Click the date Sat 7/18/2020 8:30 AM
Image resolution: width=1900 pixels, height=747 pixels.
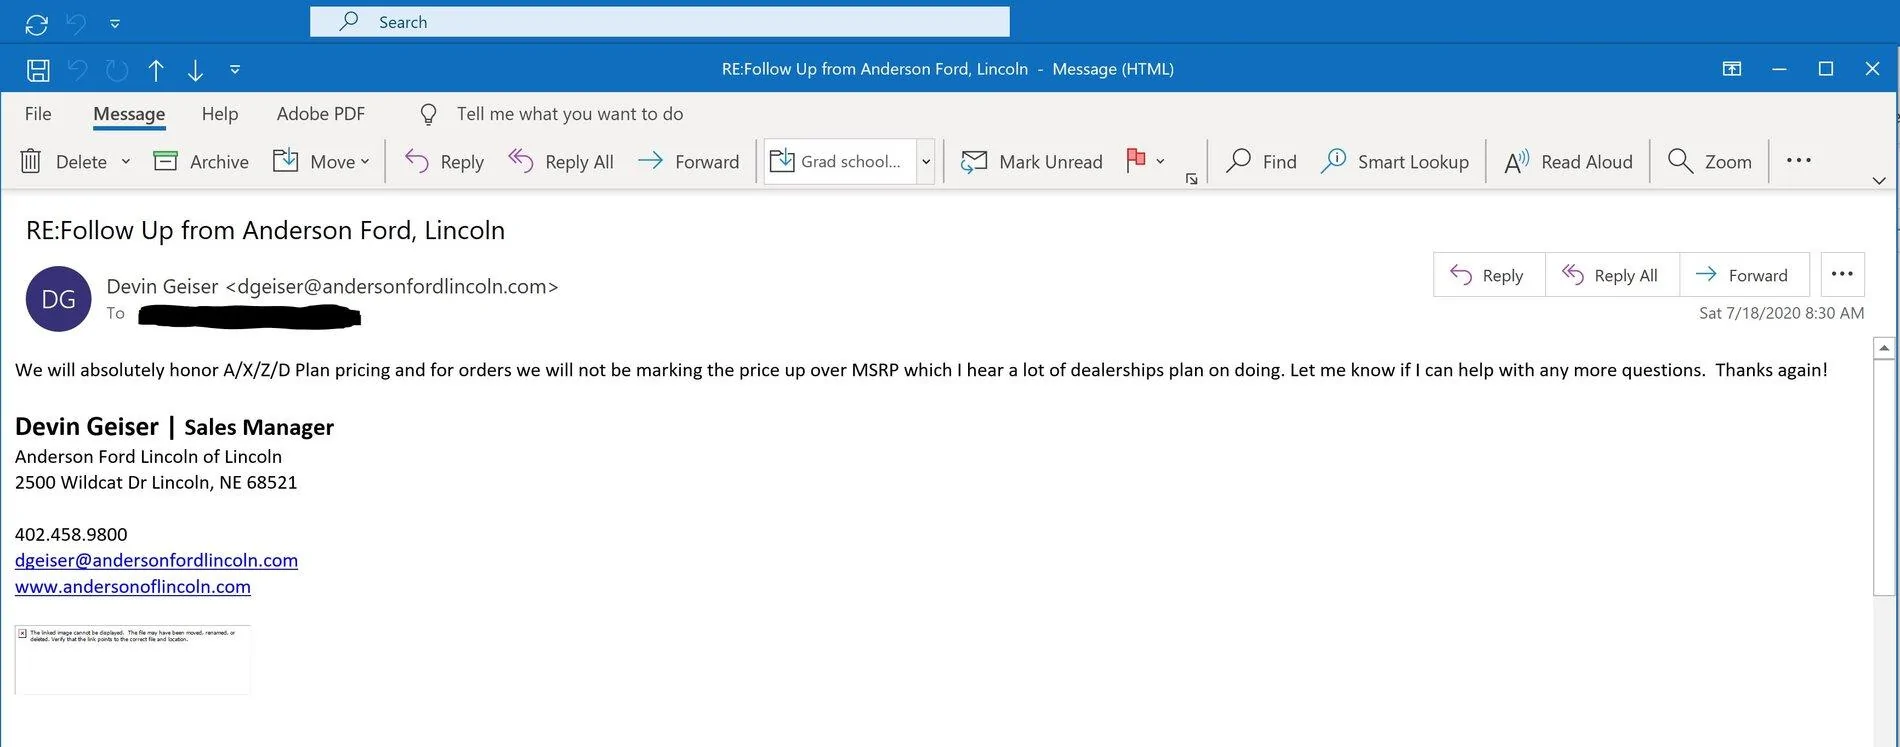click(1781, 313)
